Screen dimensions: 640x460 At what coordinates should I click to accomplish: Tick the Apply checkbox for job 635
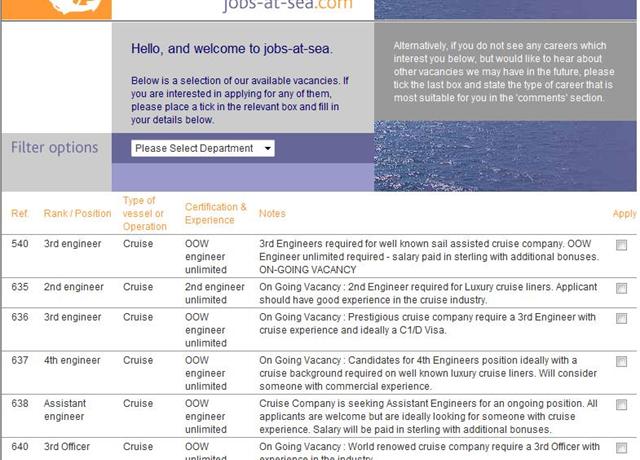coord(621,288)
